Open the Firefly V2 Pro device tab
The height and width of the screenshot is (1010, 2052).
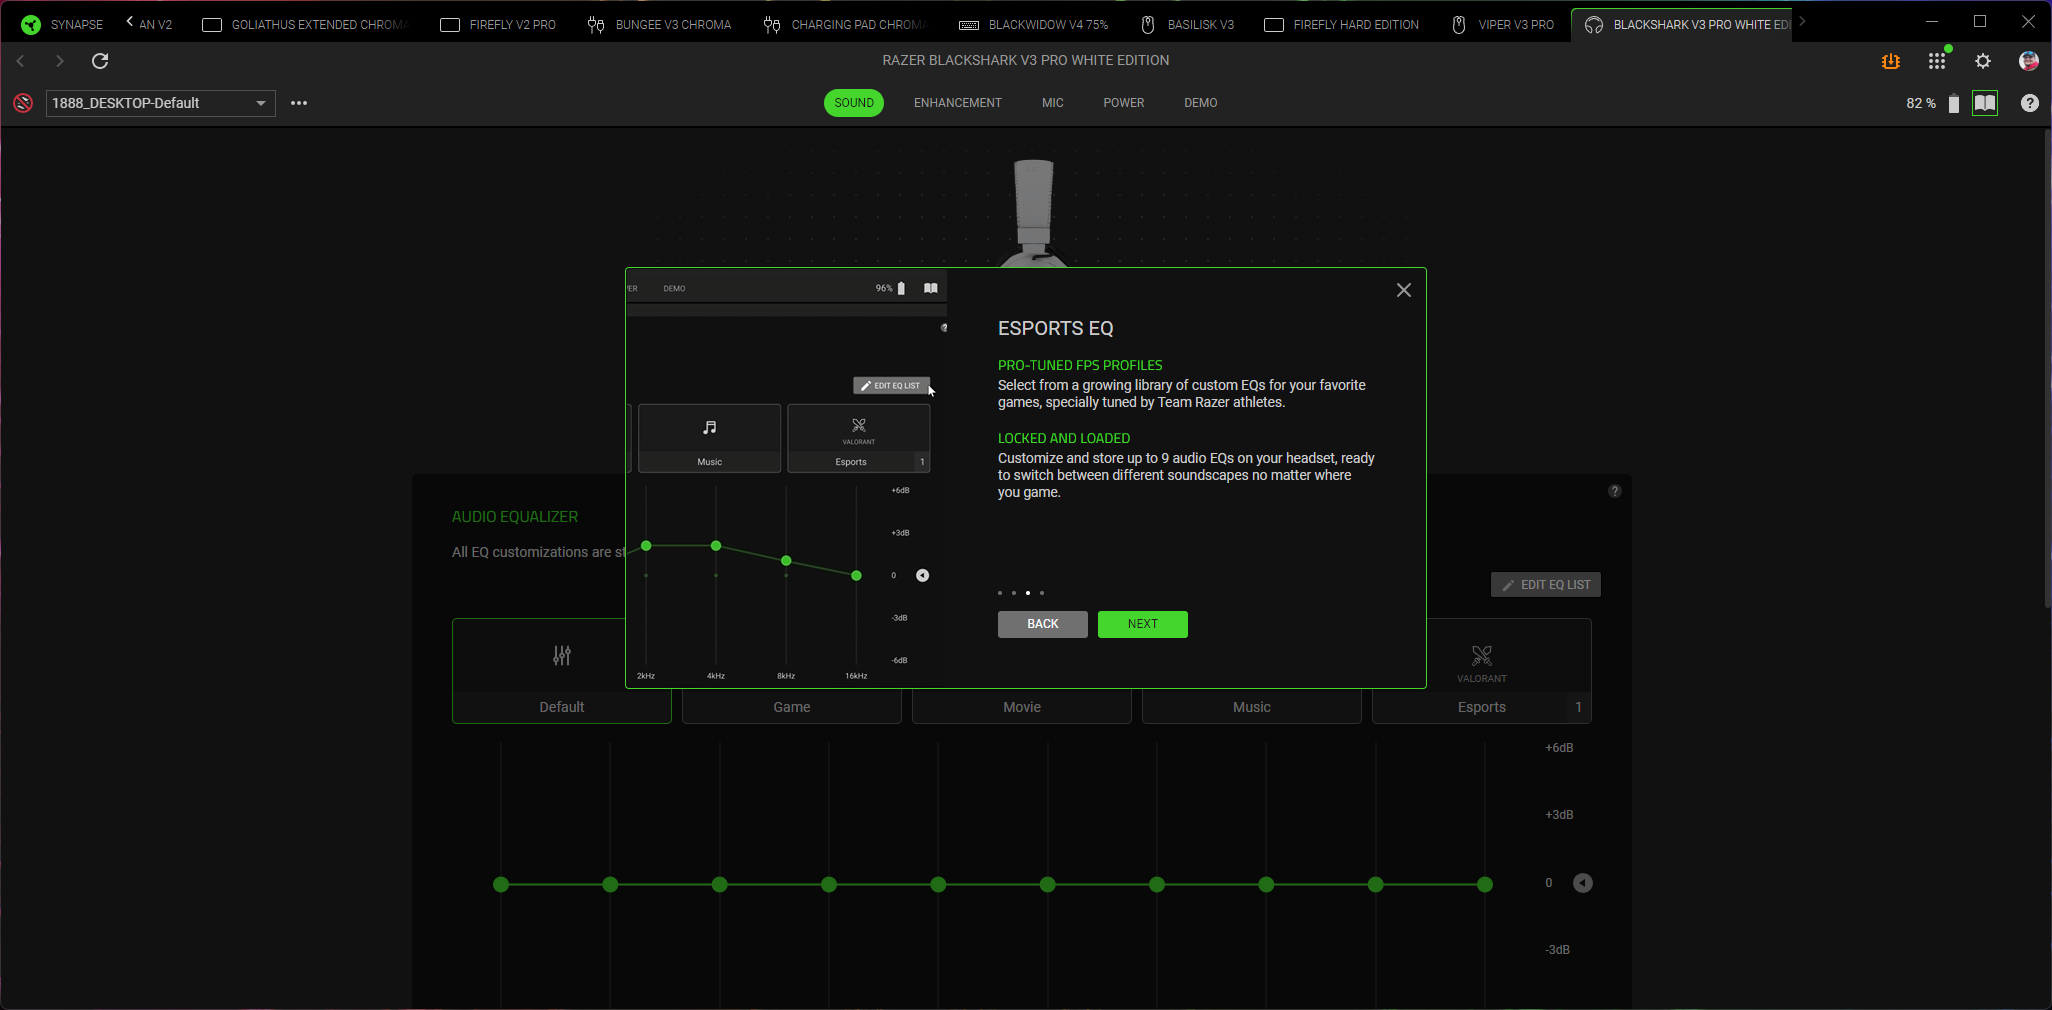pyautogui.click(x=498, y=24)
